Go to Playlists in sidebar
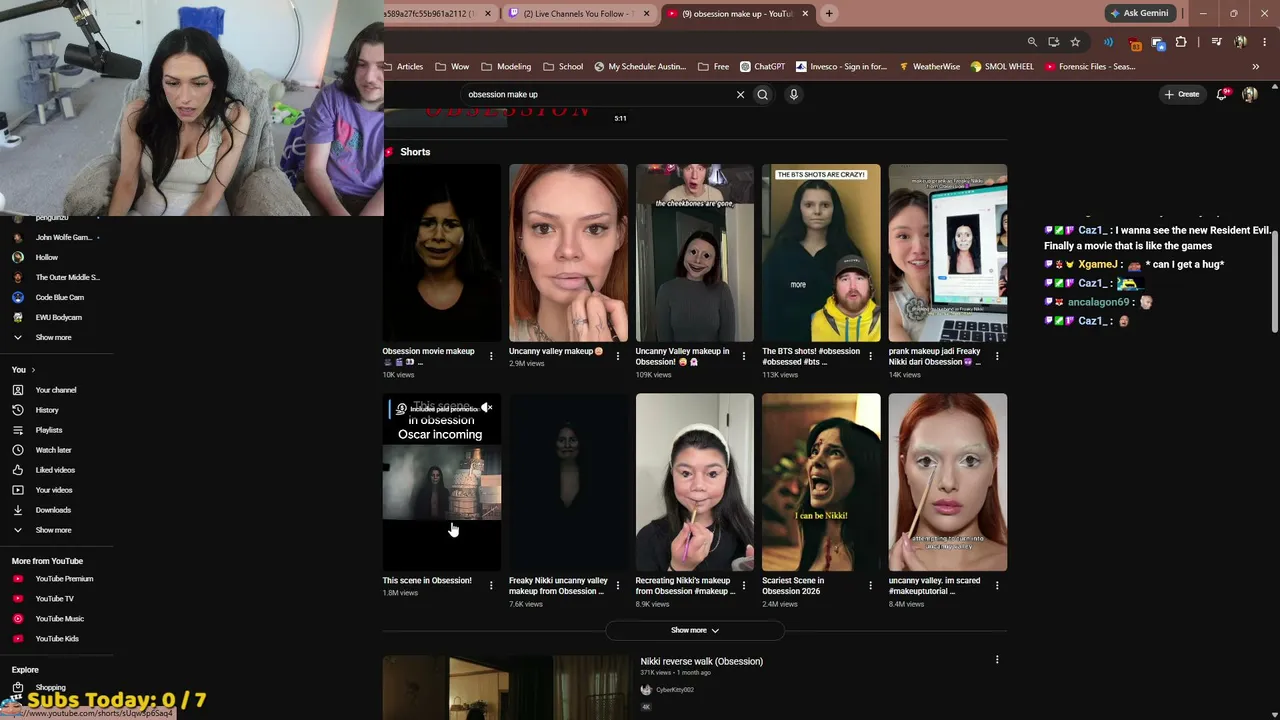The image size is (1280, 720). [49, 430]
